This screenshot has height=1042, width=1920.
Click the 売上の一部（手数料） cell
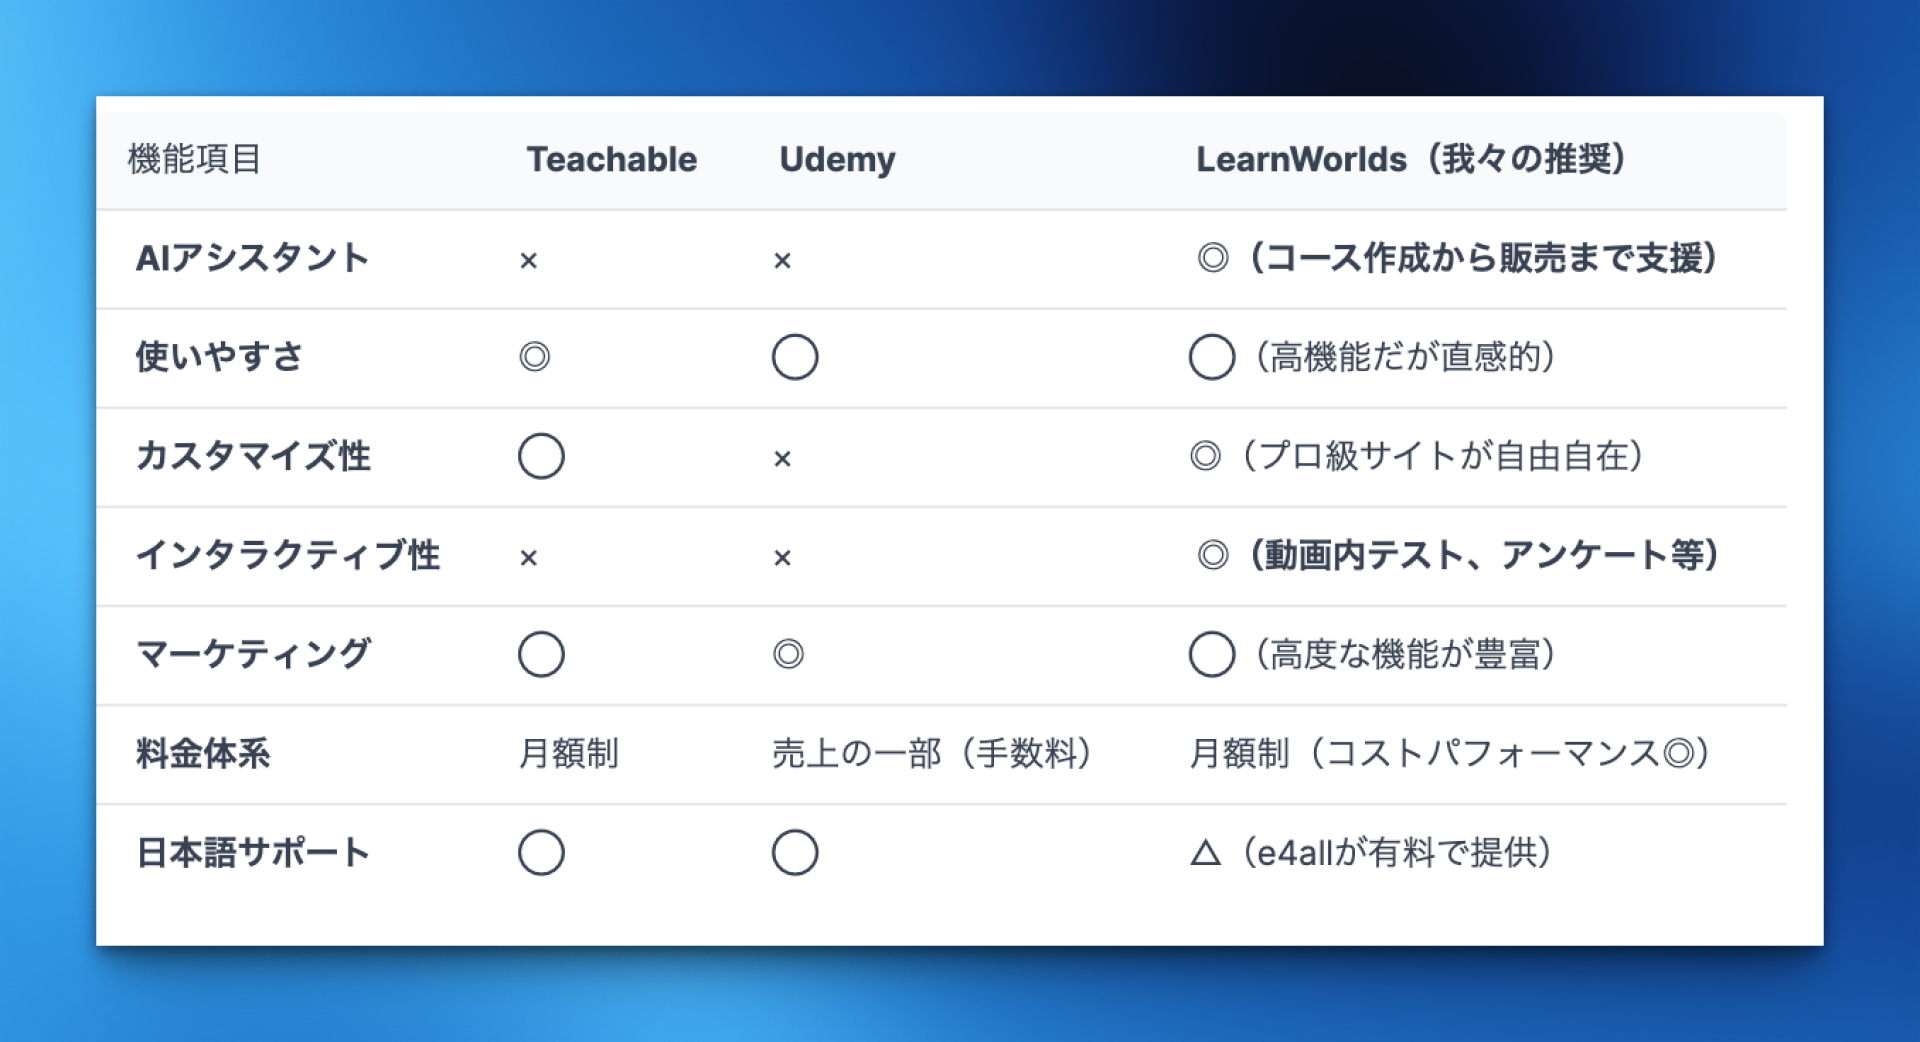(932, 753)
